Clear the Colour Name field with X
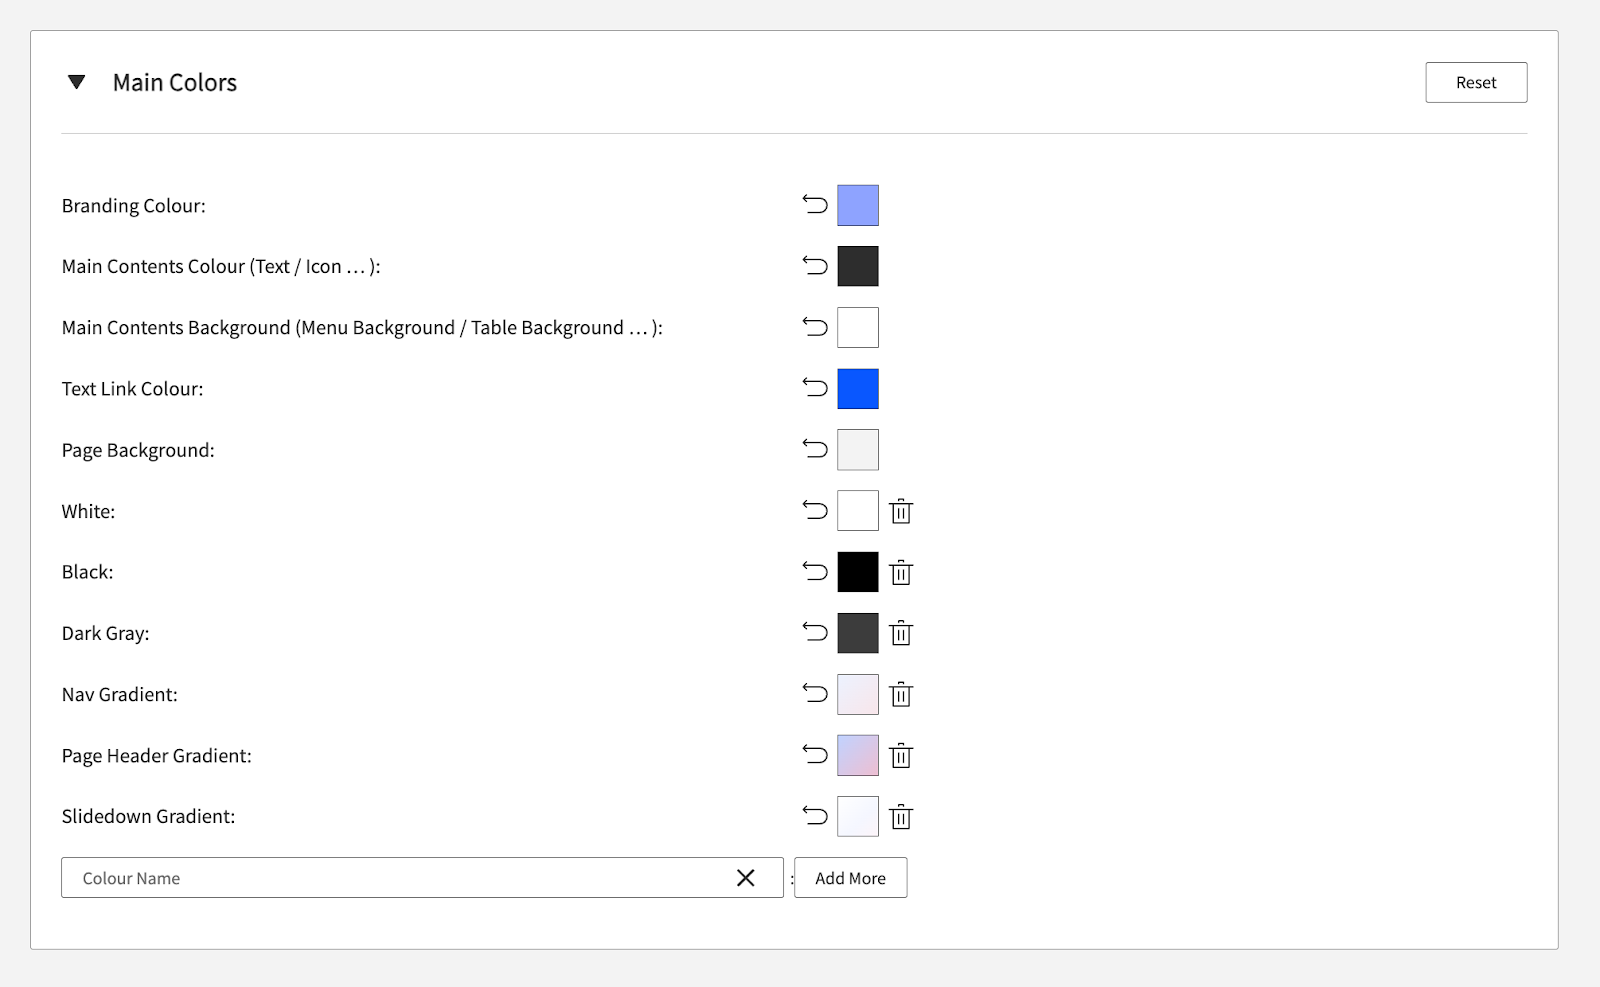The height and width of the screenshot is (987, 1600). point(745,878)
